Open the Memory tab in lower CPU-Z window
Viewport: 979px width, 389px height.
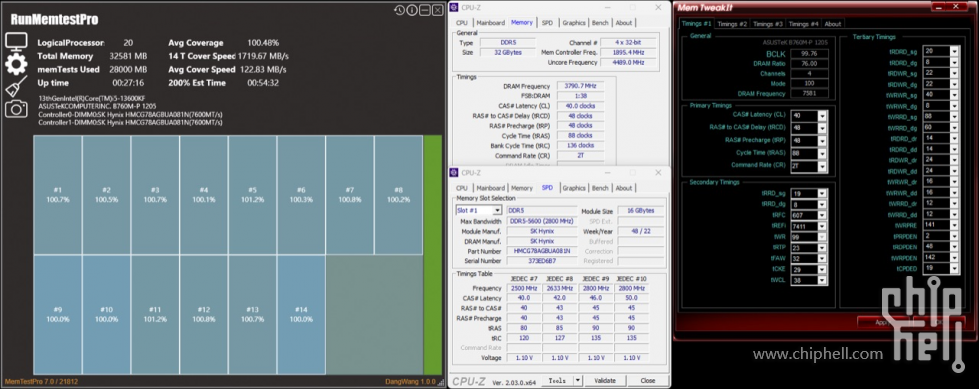pos(522,189)
